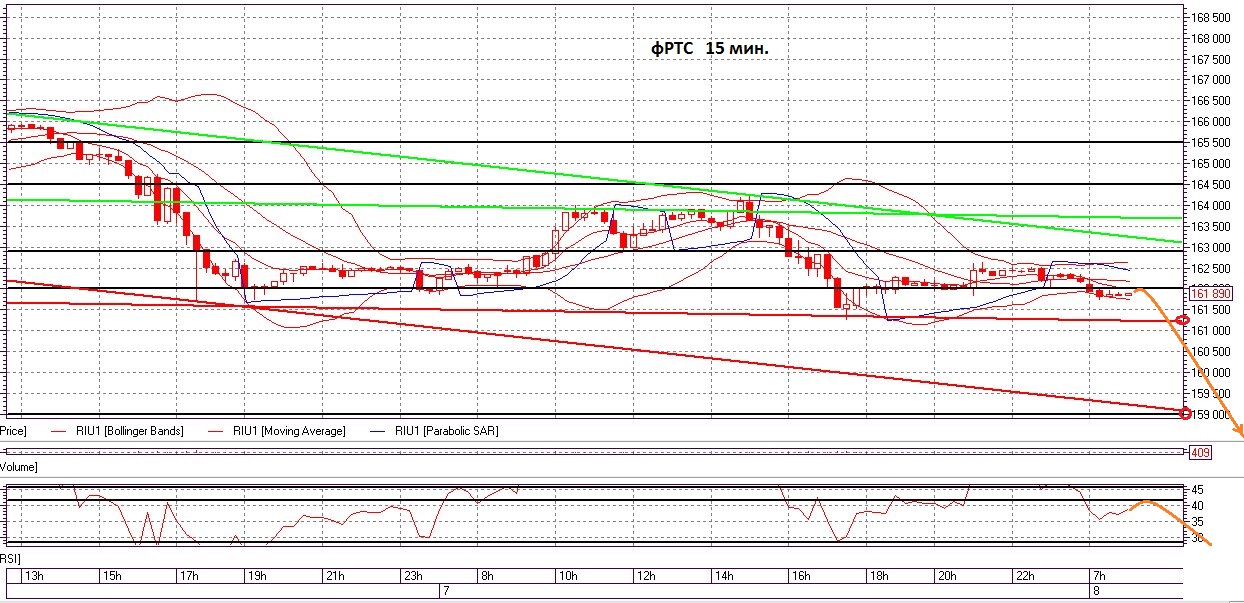This screenshot has height=603, width=1244.
Task: Click the RSI scale value 35
Action: [x=1199, y=521]
